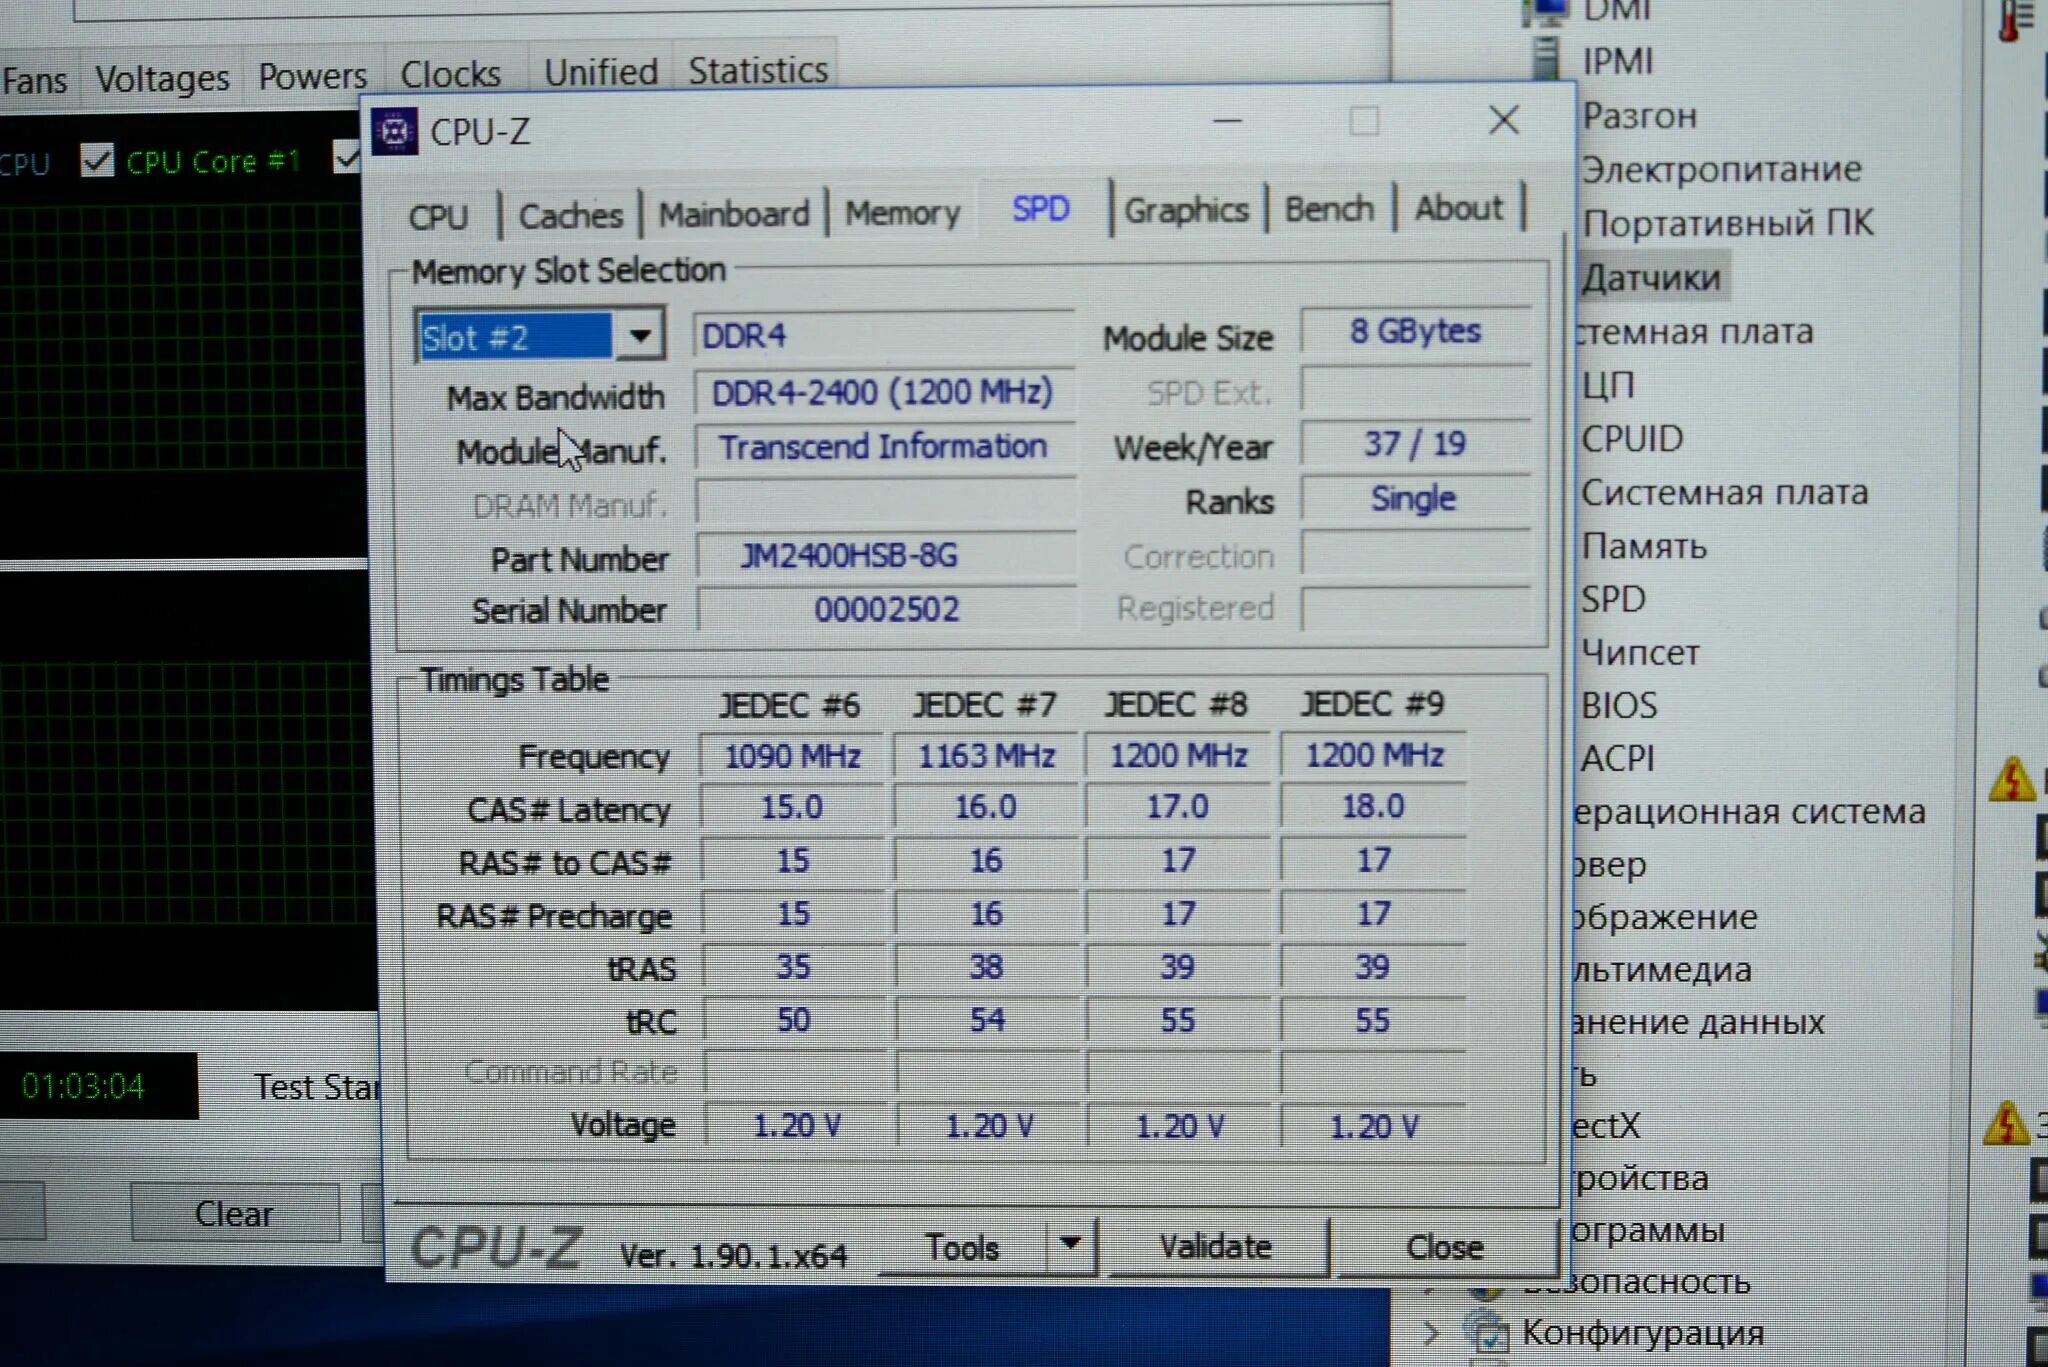Click the Week/Year 37 / 19 value
This screenshot has height=1367, width=2048.
(1415, 443)
